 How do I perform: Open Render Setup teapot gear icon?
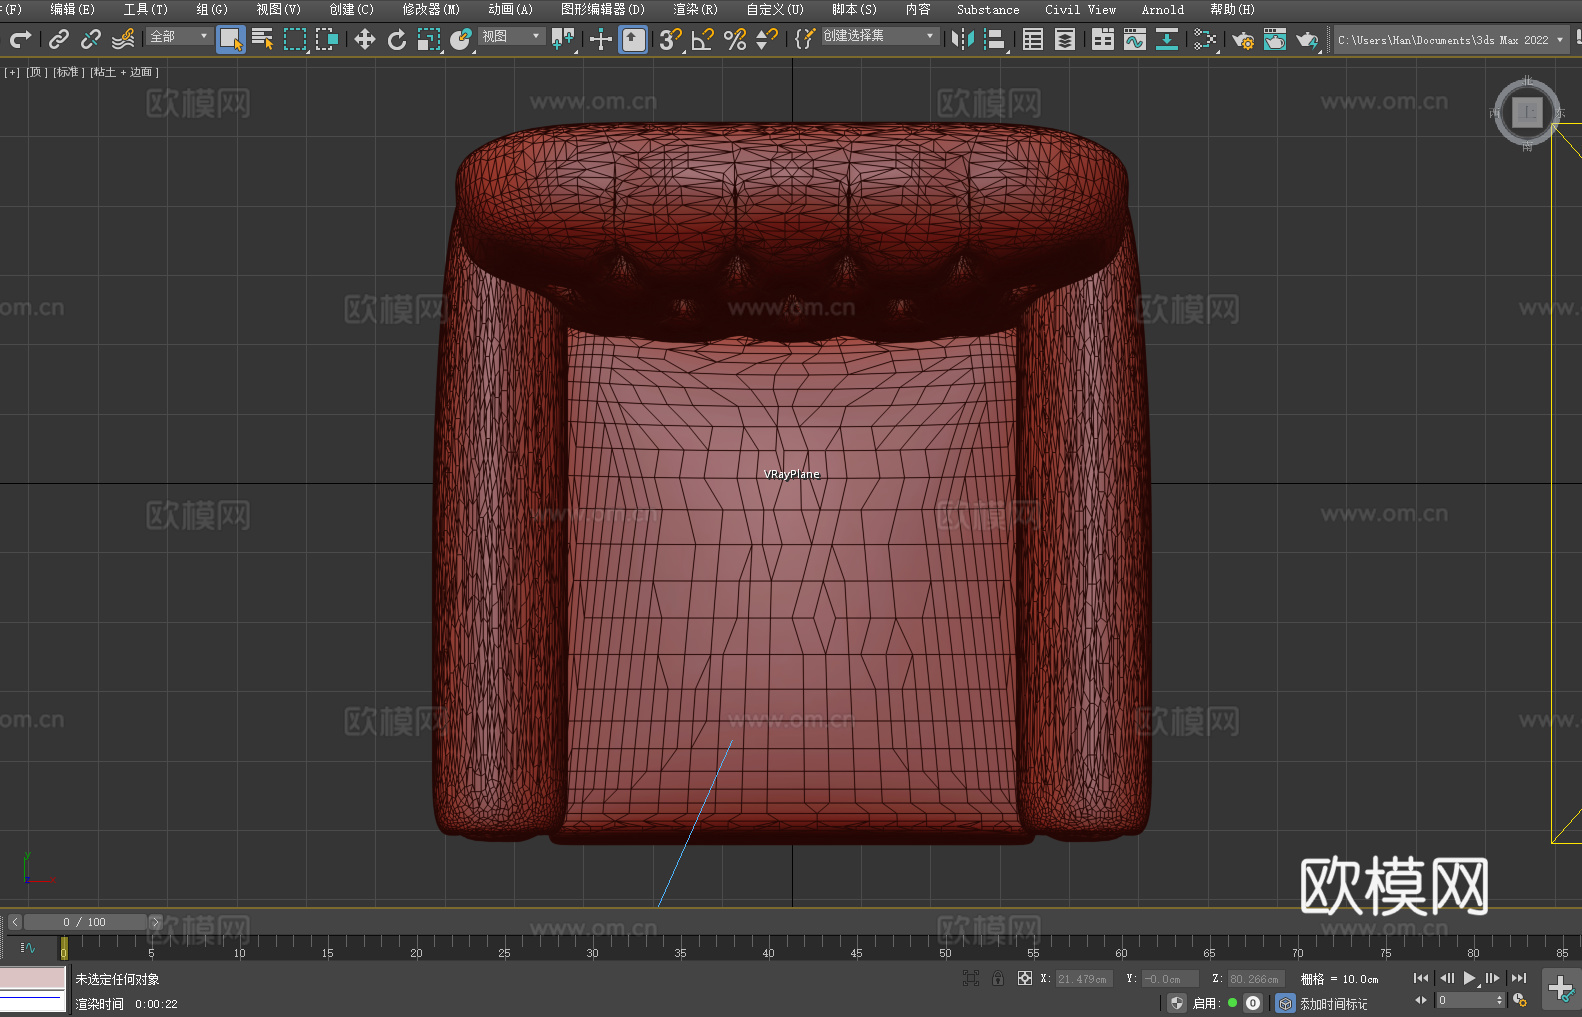tap(1243, 39)
